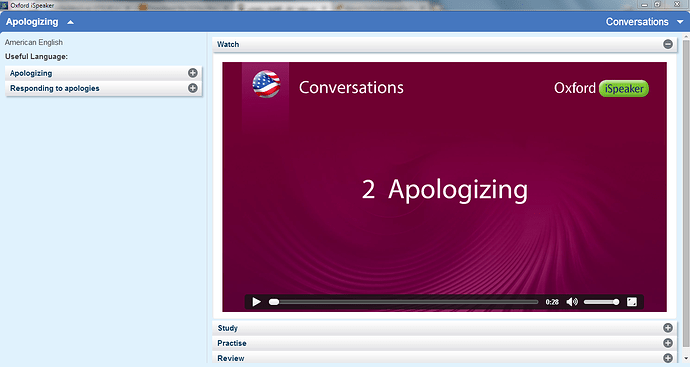Click the Apologizing language row

tap(103, 73)
